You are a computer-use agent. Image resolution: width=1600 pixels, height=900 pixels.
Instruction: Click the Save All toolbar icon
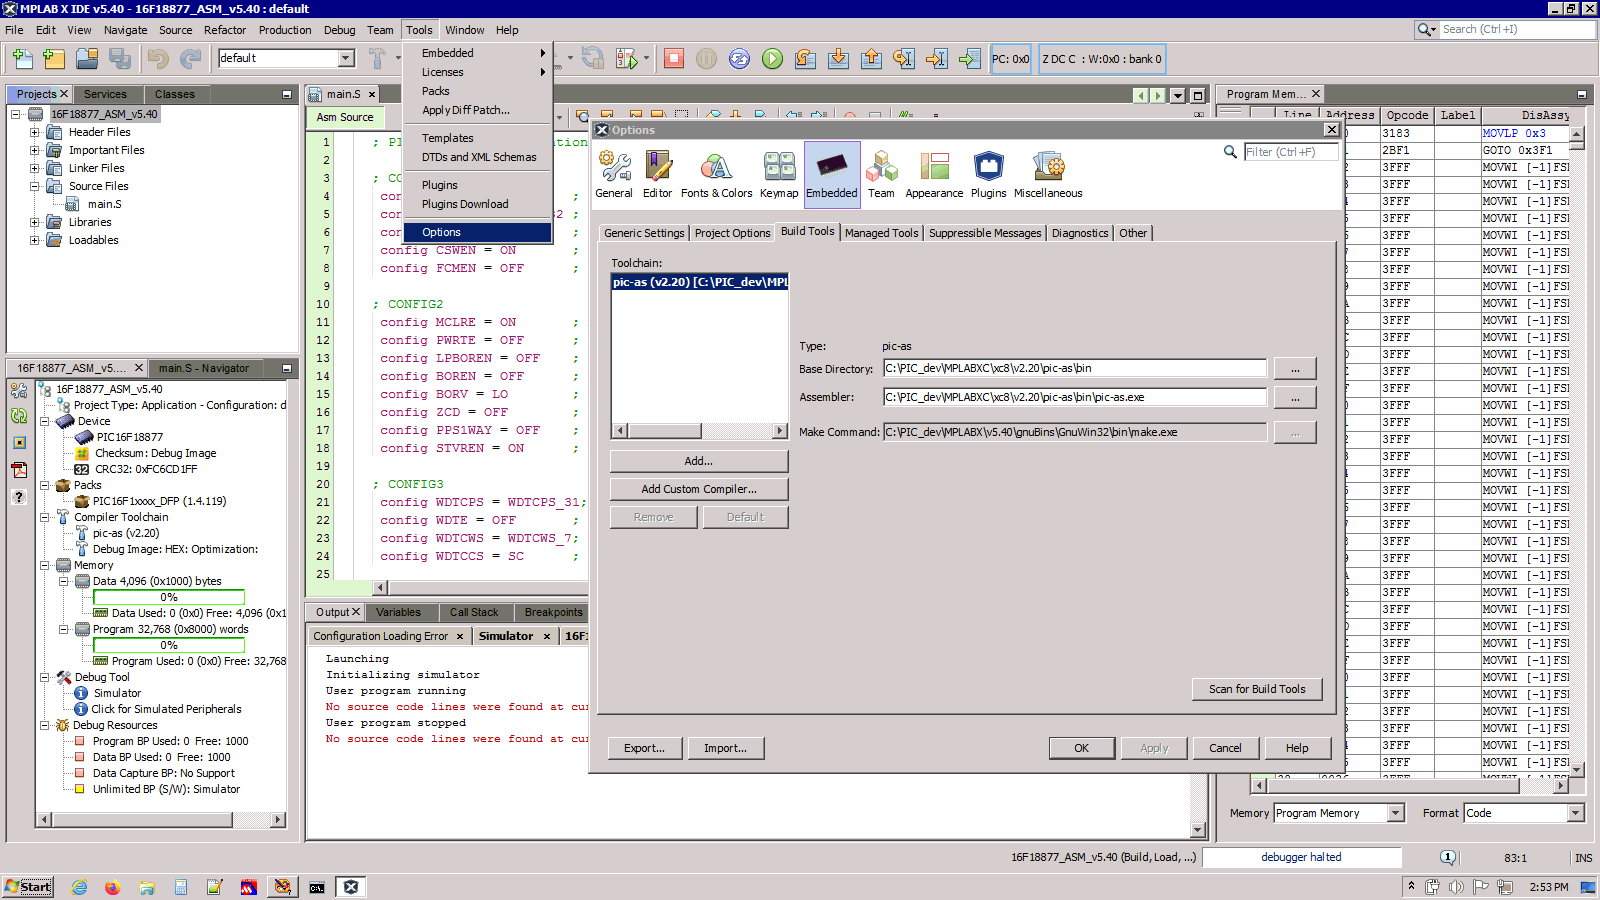(x=120, y=59)
